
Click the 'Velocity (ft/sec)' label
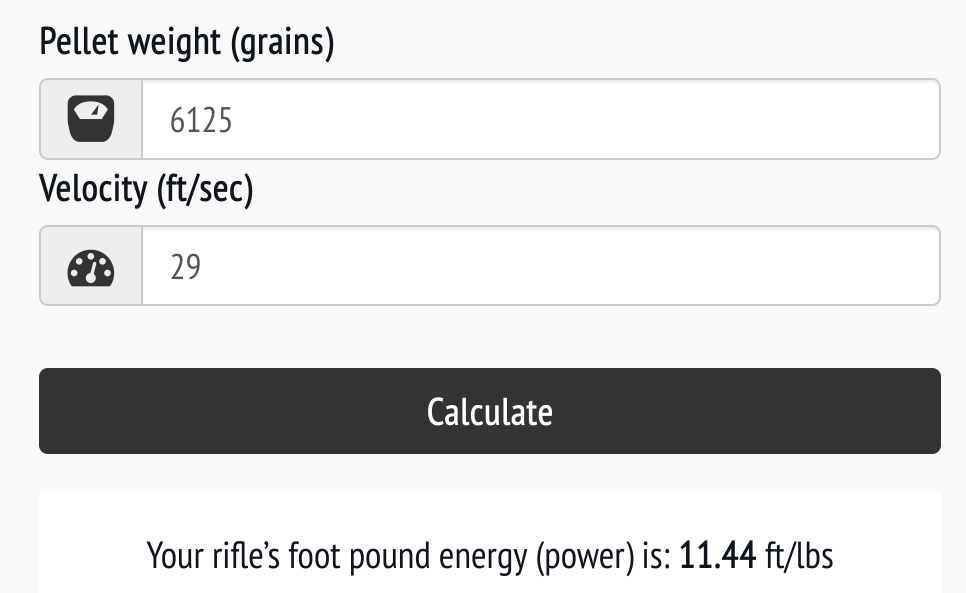pos(146,188)
